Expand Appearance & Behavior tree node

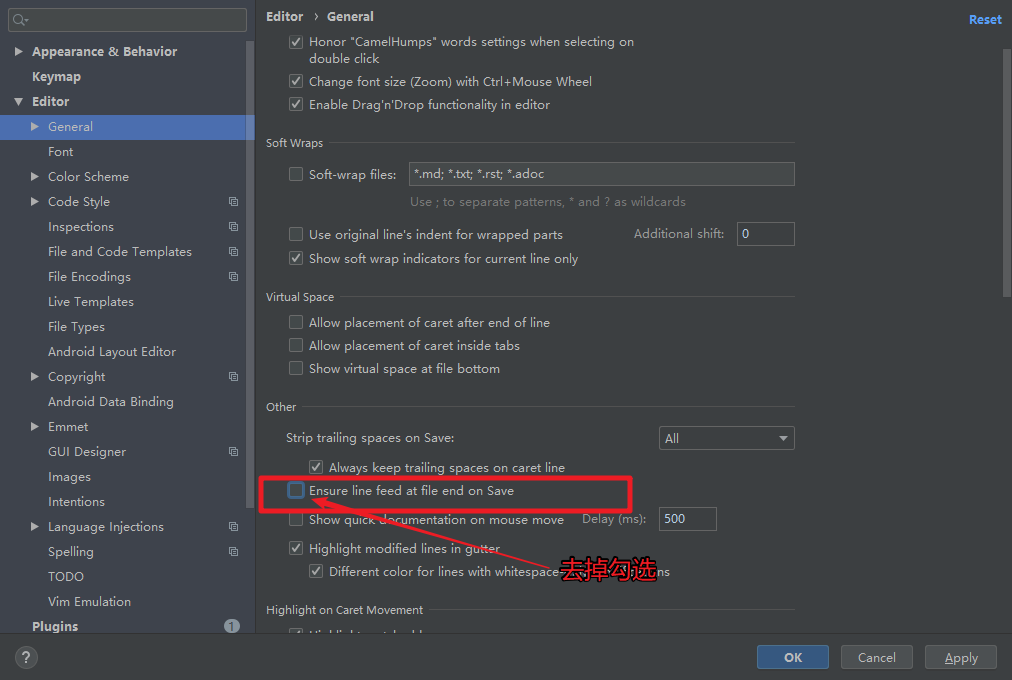[x=19, y=51]
